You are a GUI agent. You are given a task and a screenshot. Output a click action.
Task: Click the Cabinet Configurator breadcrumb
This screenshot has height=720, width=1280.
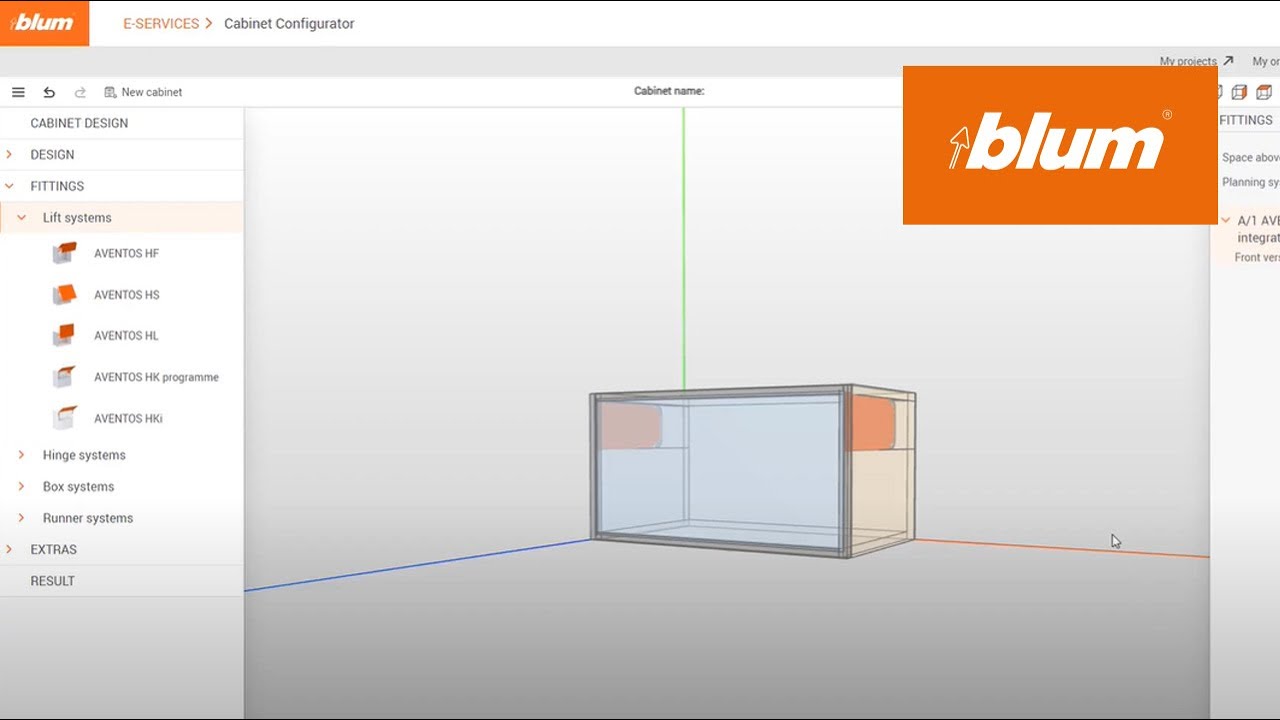[289, 23]
